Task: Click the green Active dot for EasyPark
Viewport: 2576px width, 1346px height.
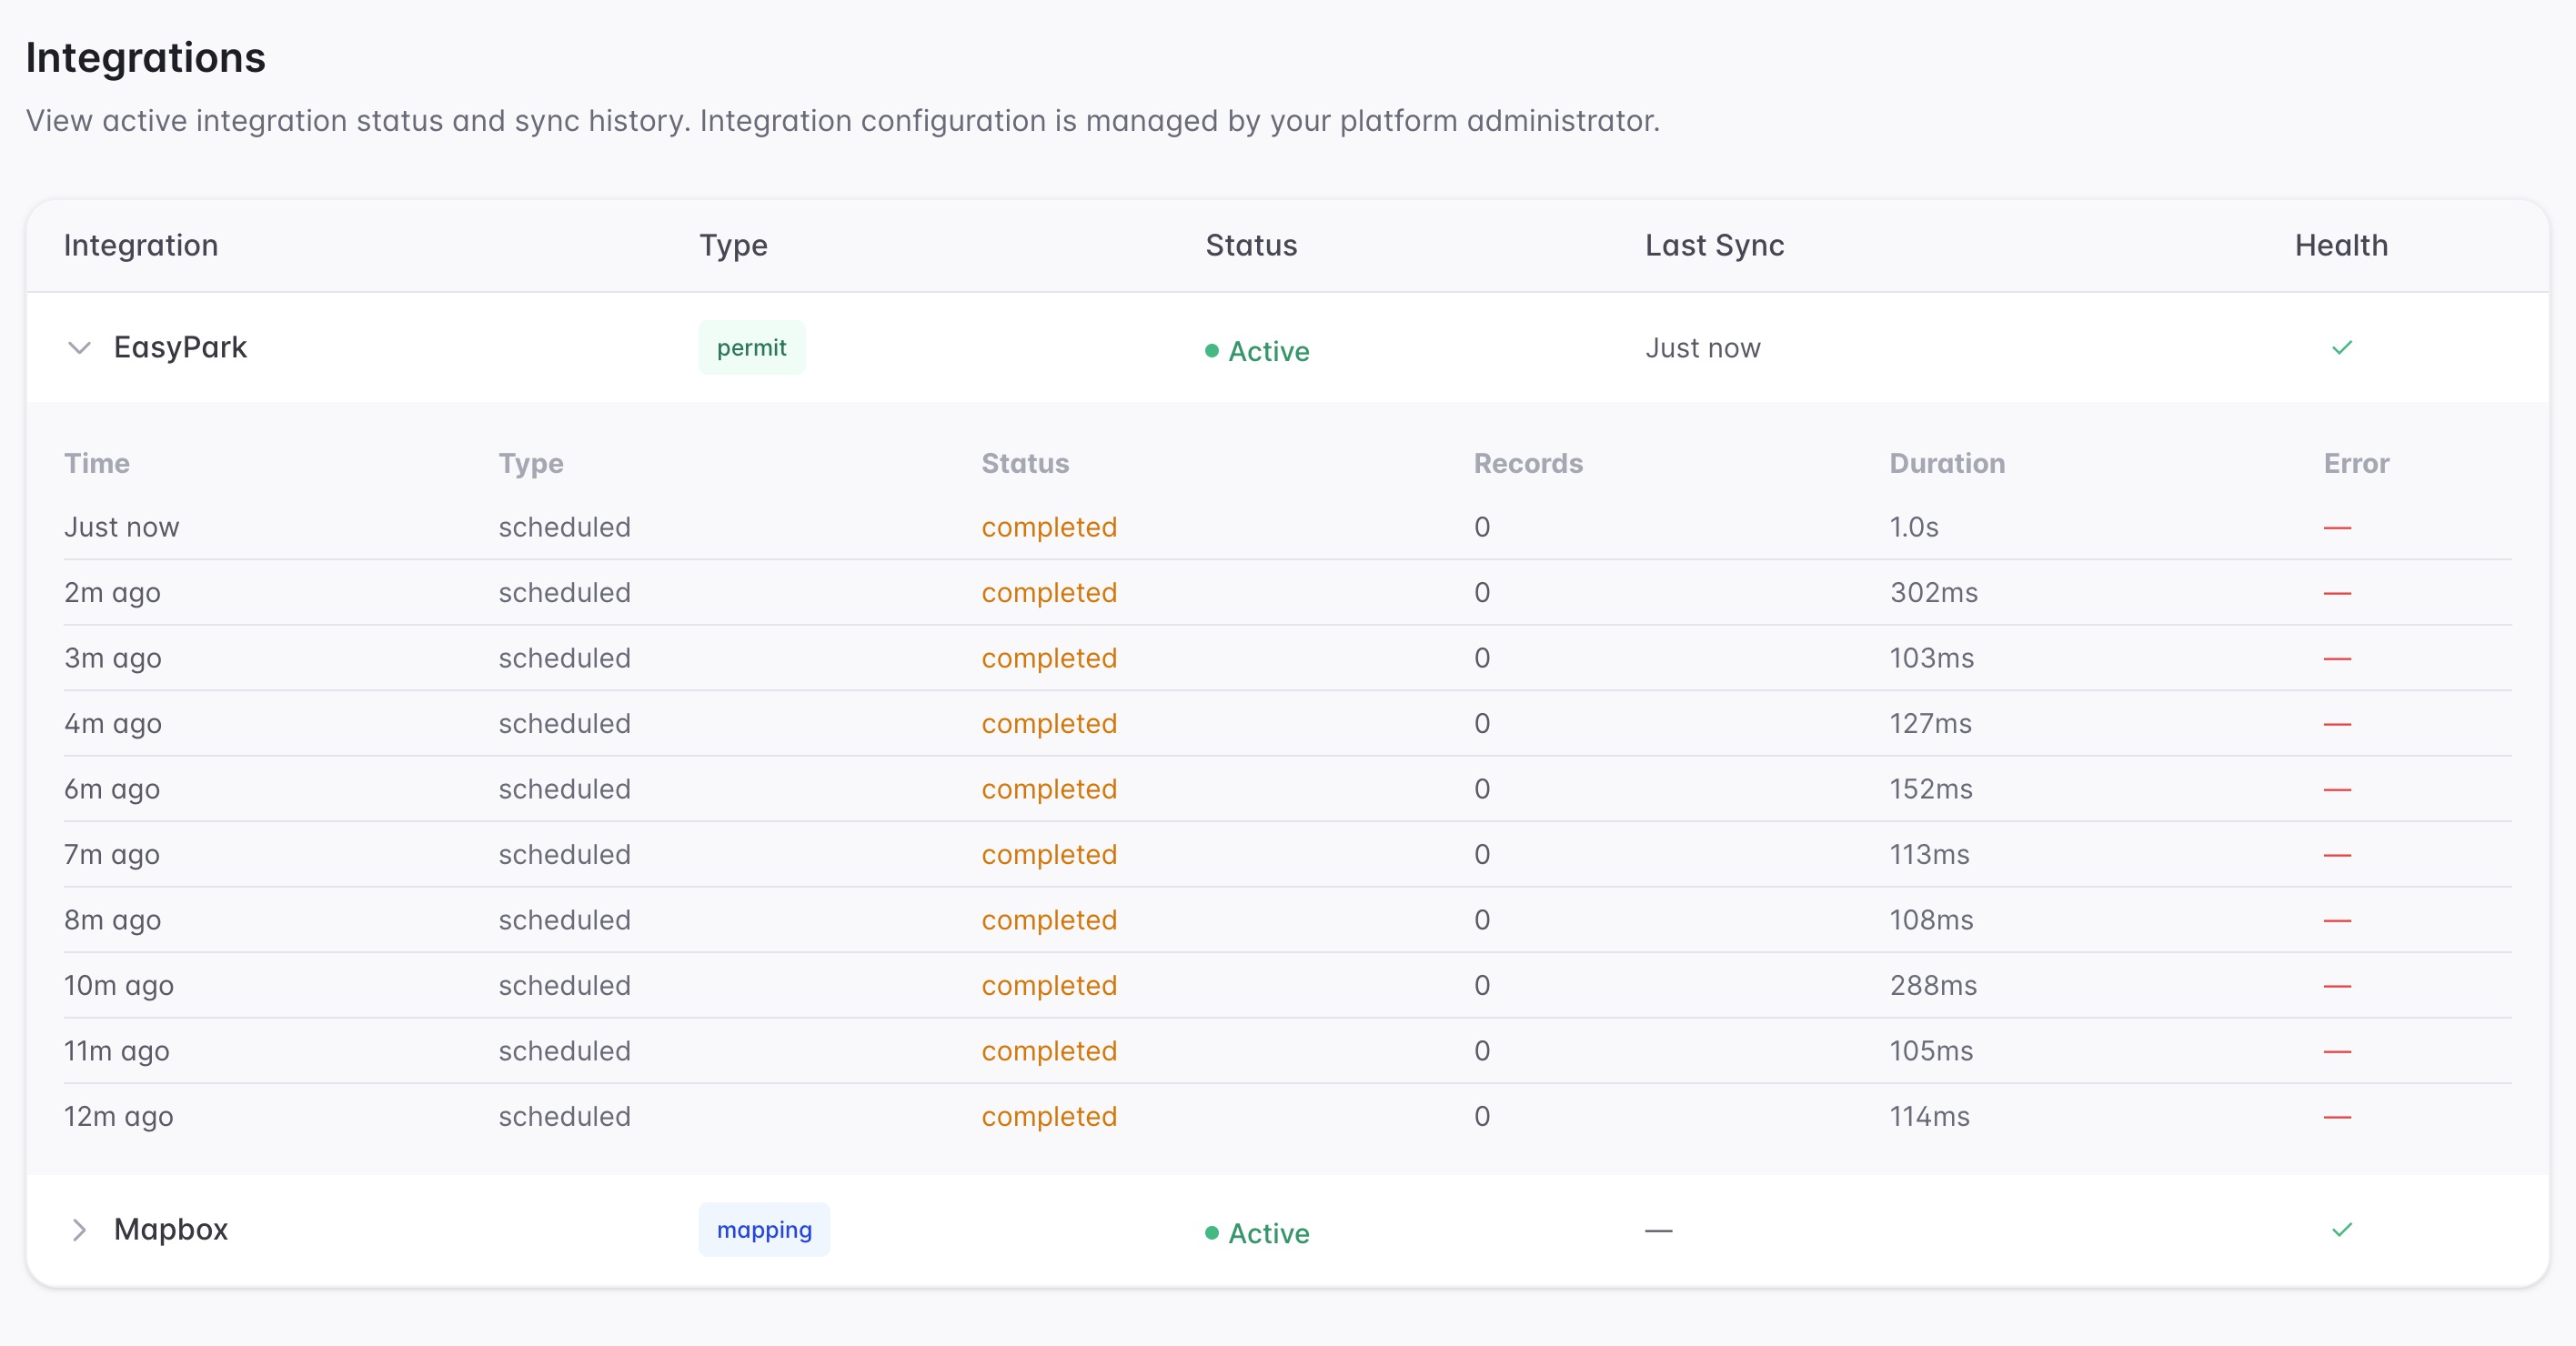Action: (x=1212, y=351)
